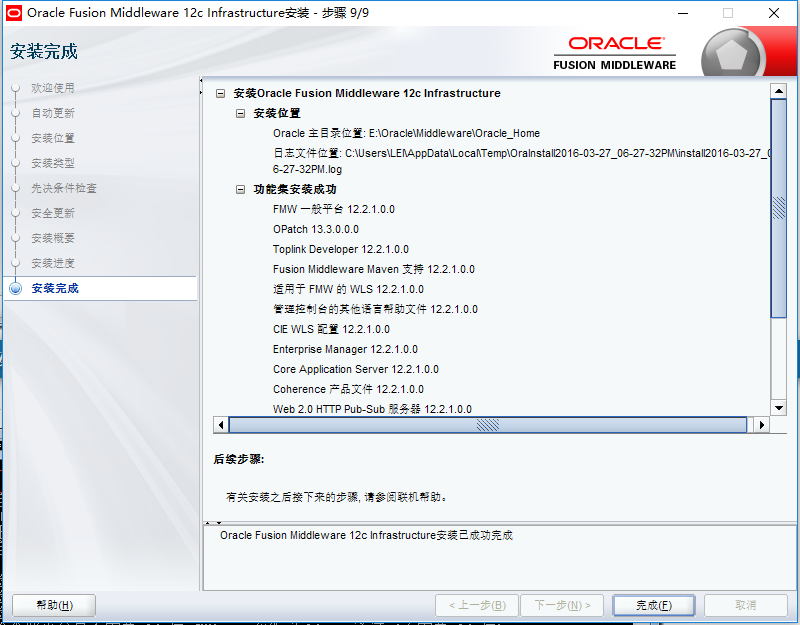Click the vertical scrollbar down arrow
This screenshot has height=625, width=800.
click(x=781, y=408)
